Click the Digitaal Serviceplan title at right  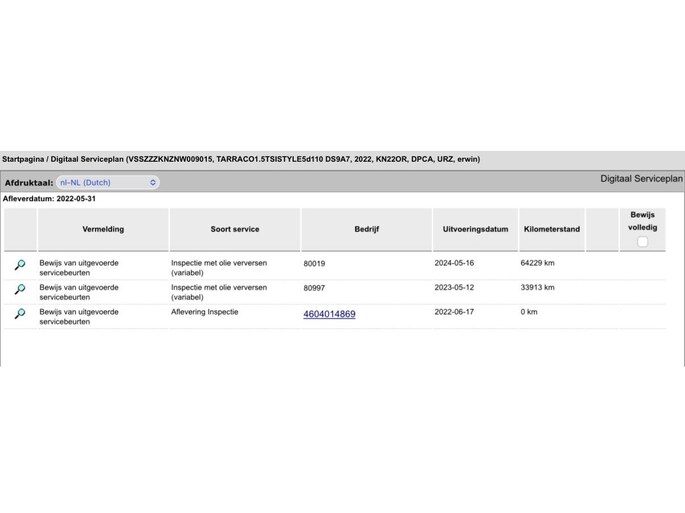click(641, 179)
